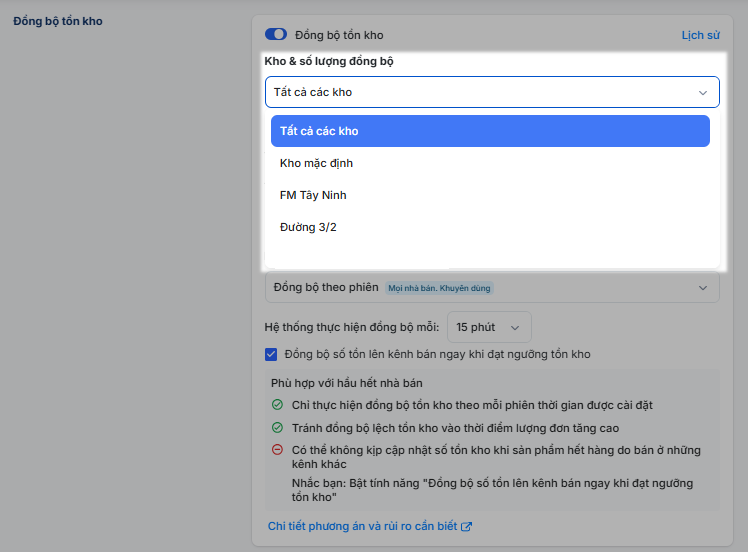Click the chevron on Đồng bộ theo phiên row
The height and width of the screenshot is (552, 748).
point(702,288)
